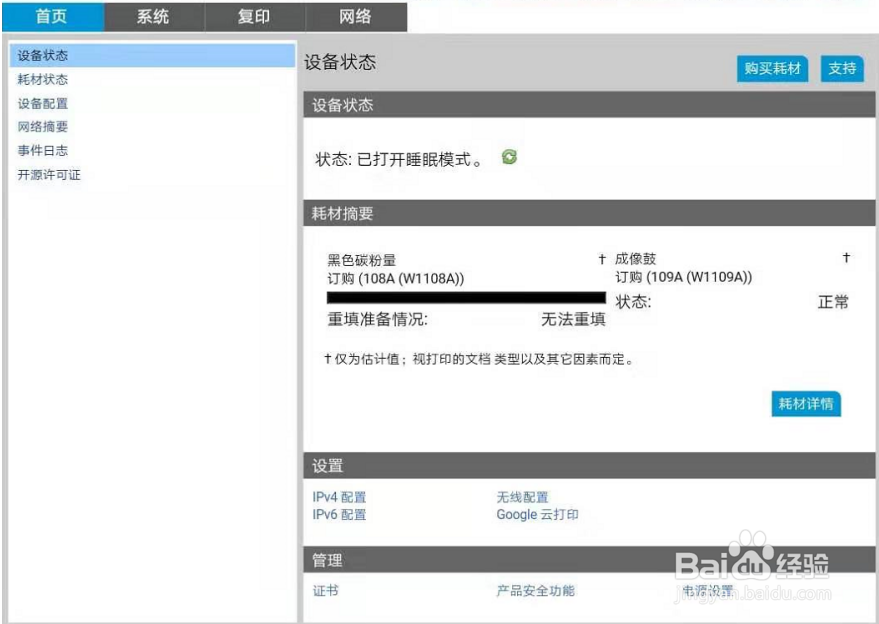Screen dimensions: 879x624
Task: Switch to the 系统 tab
Action: pos(152,17)
